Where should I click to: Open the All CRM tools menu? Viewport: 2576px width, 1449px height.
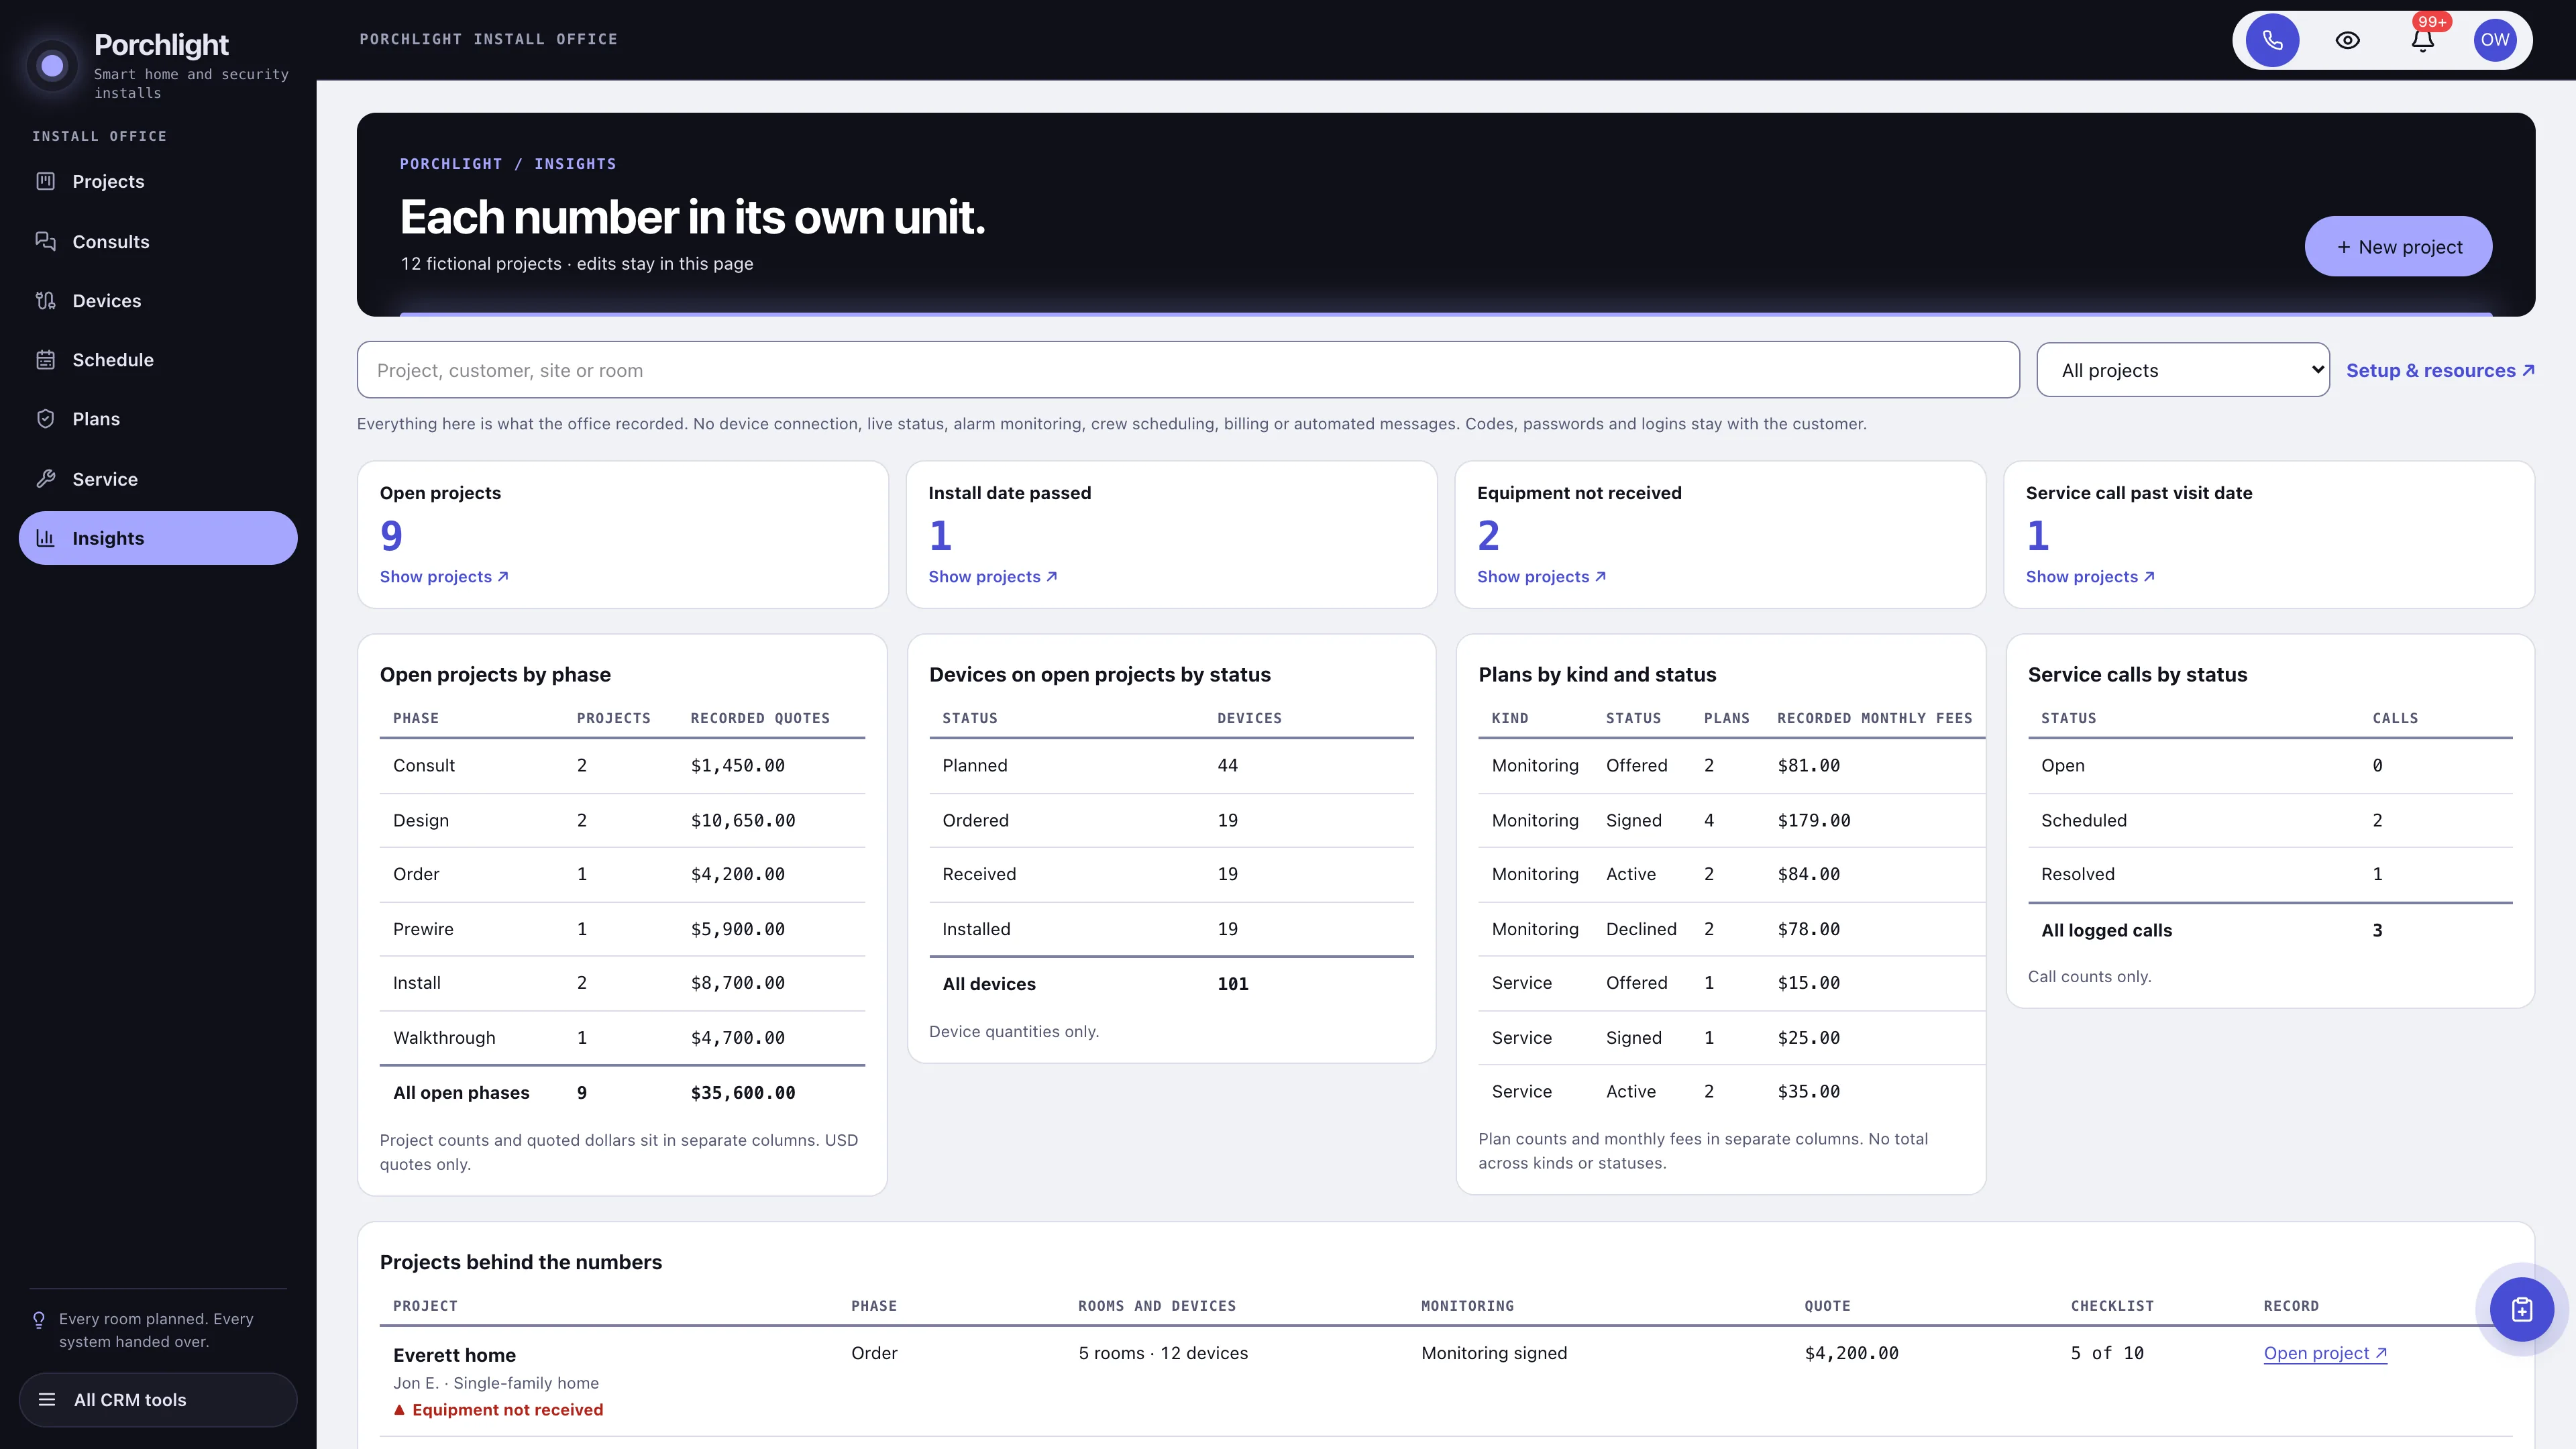click(x=158, y=1399)
